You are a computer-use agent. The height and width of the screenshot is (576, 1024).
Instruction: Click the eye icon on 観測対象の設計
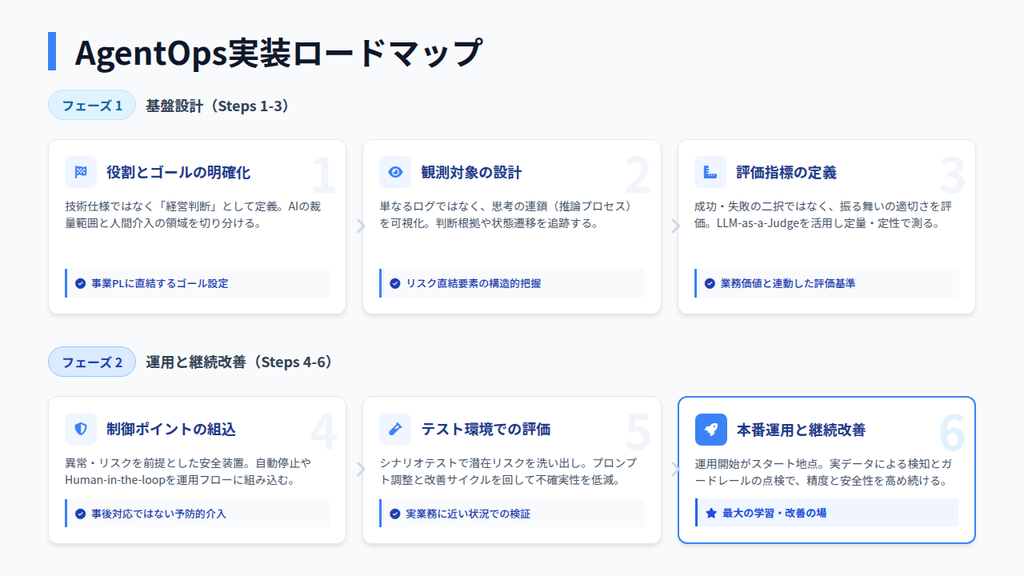pyautogui.click(x=394, y=173)
